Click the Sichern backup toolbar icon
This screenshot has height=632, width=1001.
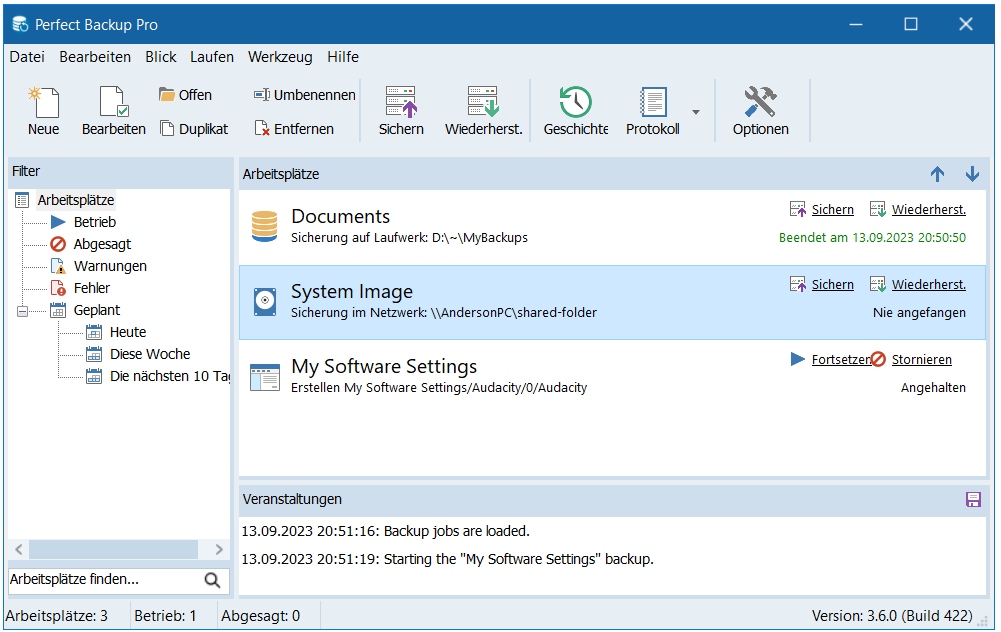tap(401, 103)
